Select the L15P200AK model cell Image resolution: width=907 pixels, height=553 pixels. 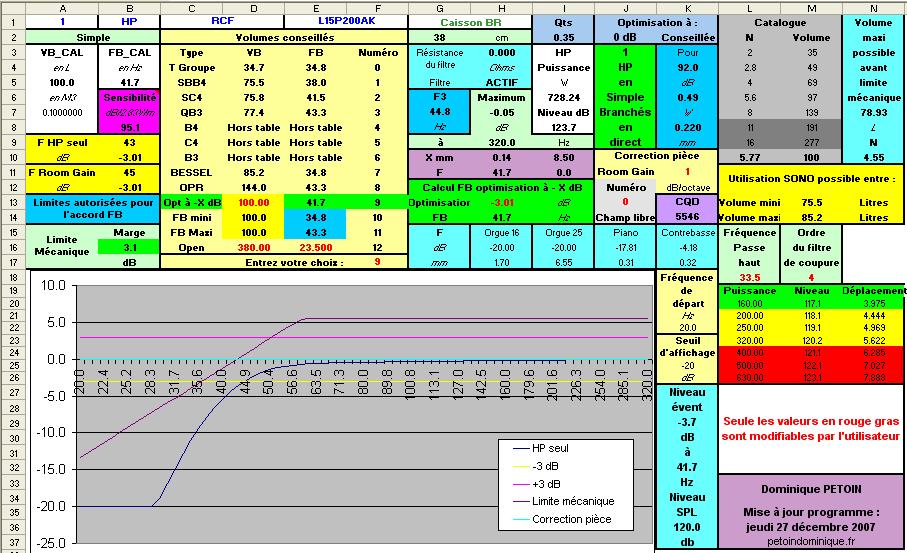(x=346, y=21)
